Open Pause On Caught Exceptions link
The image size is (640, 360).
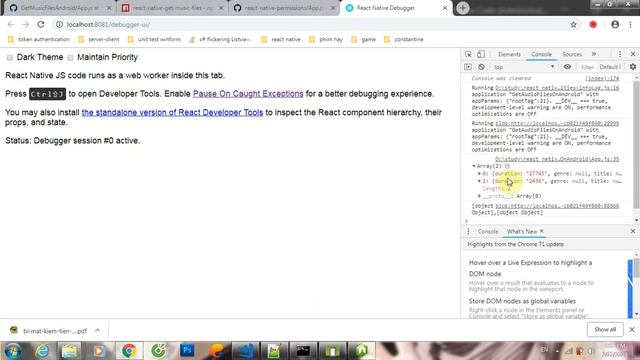coord(248,94)
